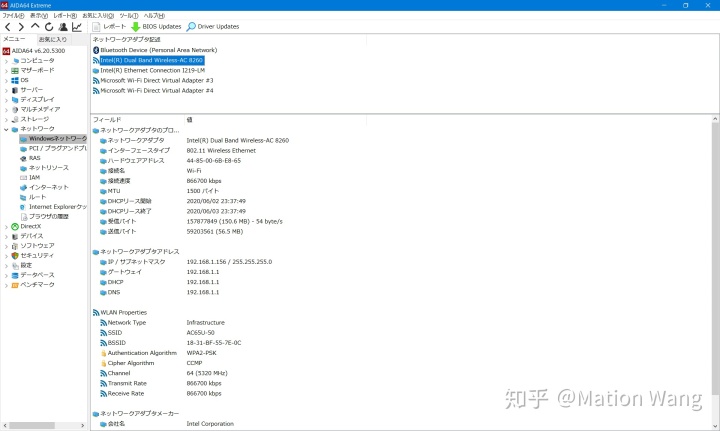Click the WLAN Properties section header
The width and height of the screenshot is (720, 431).
120,313
